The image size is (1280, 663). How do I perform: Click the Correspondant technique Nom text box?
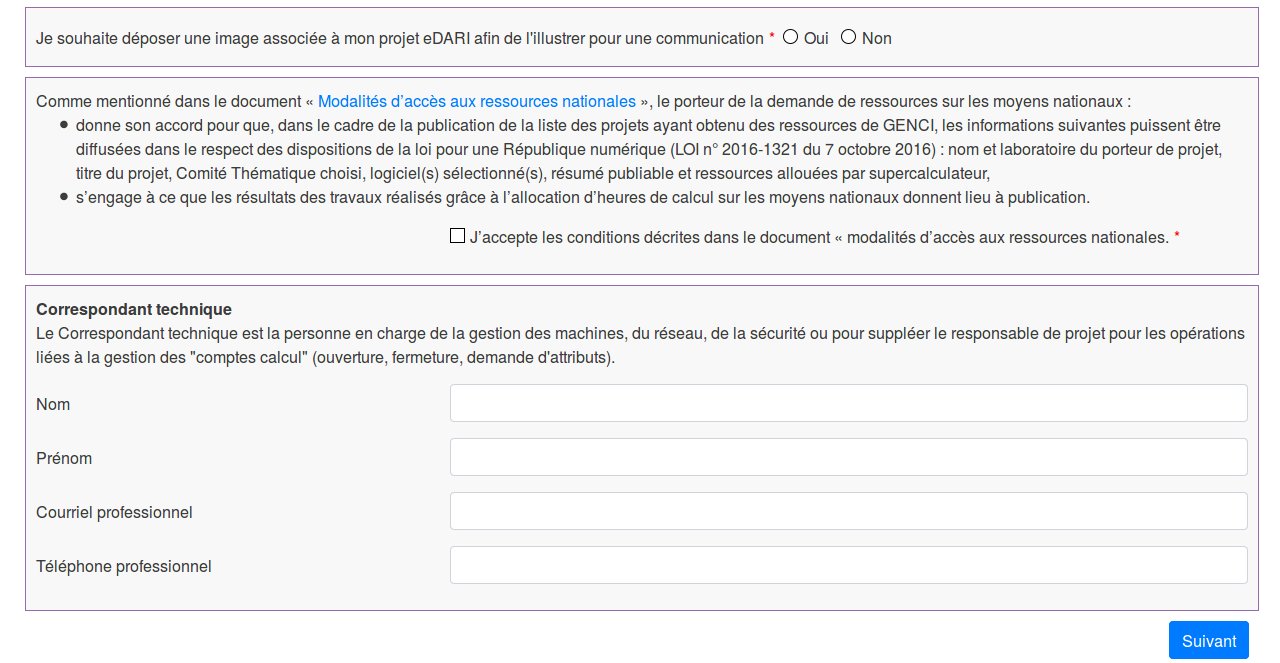coord(848,403)
